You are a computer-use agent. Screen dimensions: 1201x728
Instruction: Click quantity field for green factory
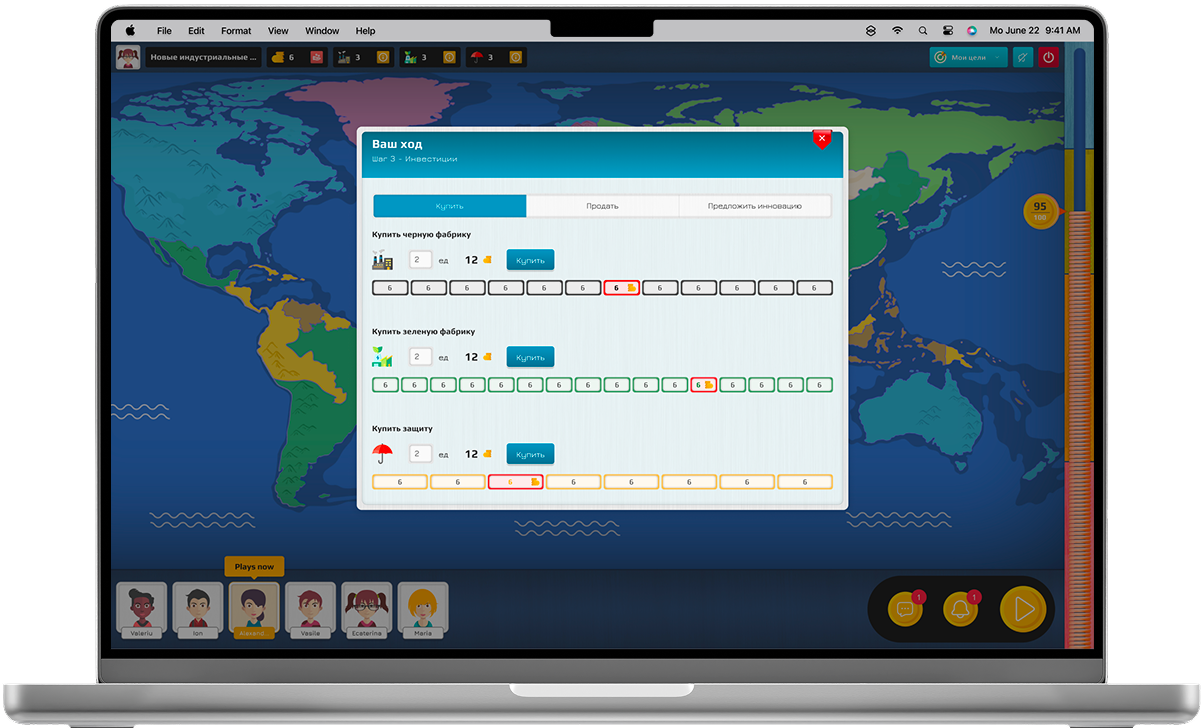point(420,357)
